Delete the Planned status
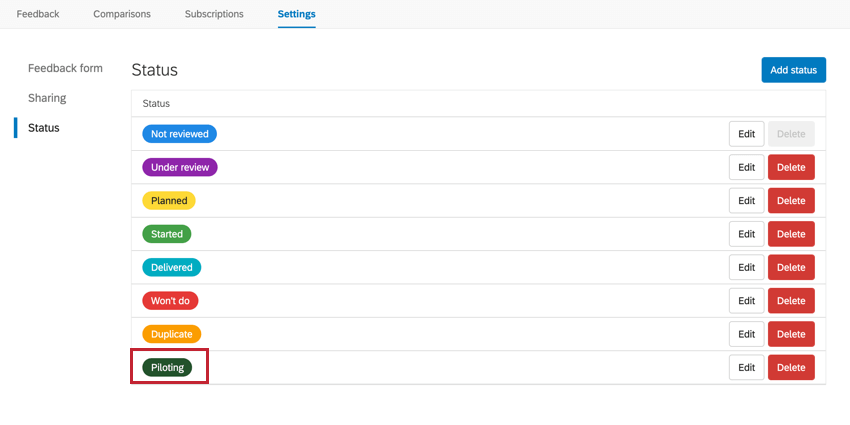The image size is (850, 425). tap(790, 201)
